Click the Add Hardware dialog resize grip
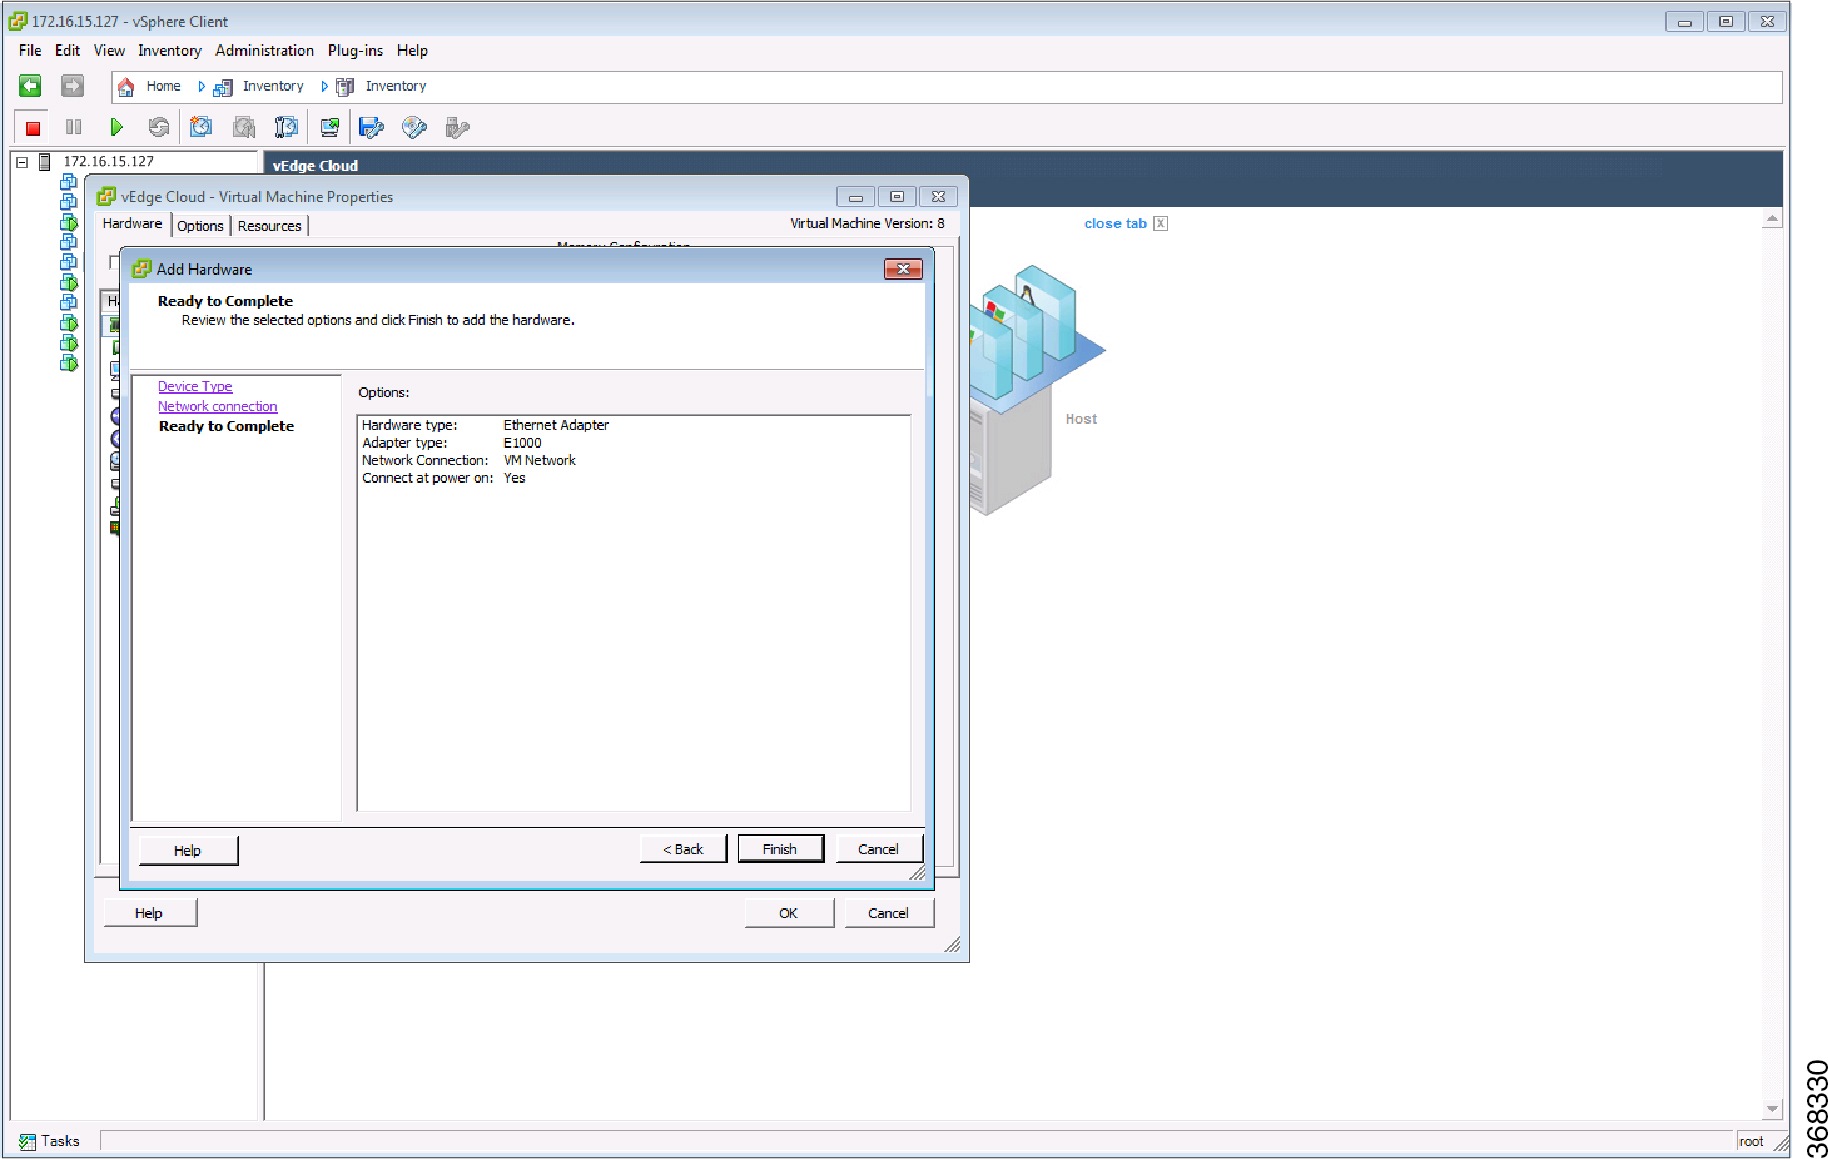Screen dimensions: 1828x1159 (916, 873)
